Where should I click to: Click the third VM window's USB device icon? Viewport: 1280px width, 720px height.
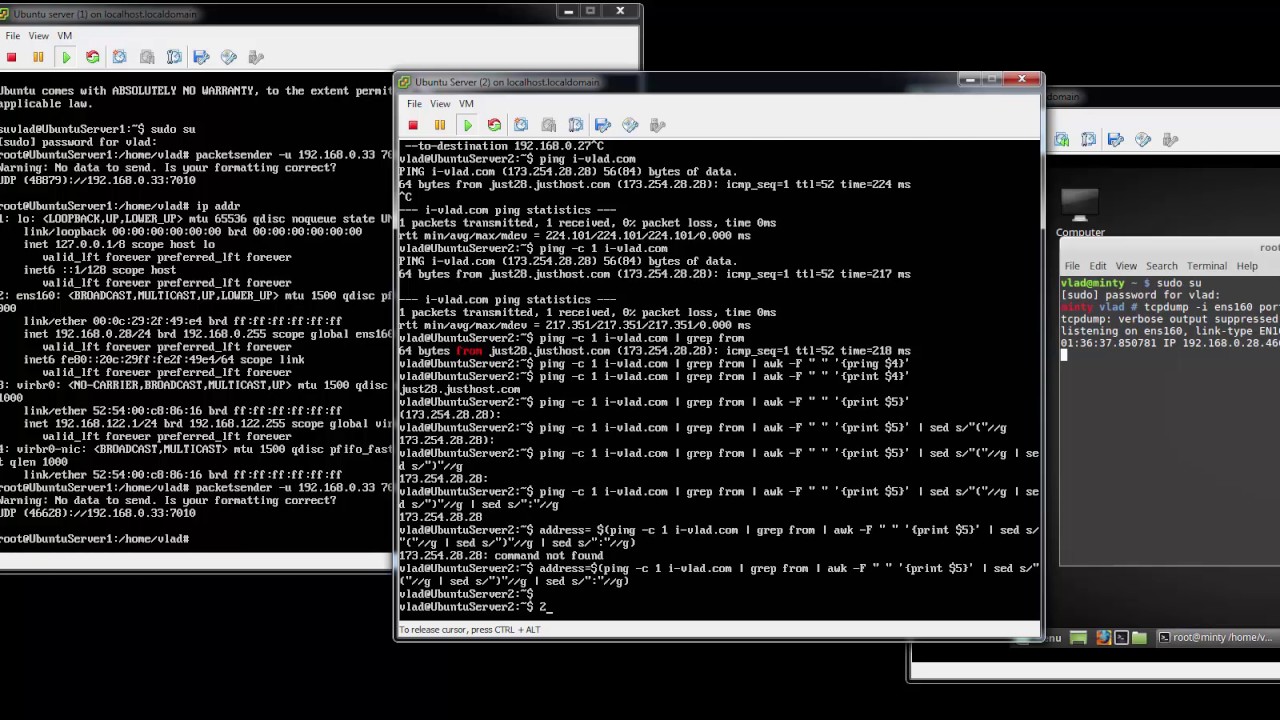[1170, 140]
